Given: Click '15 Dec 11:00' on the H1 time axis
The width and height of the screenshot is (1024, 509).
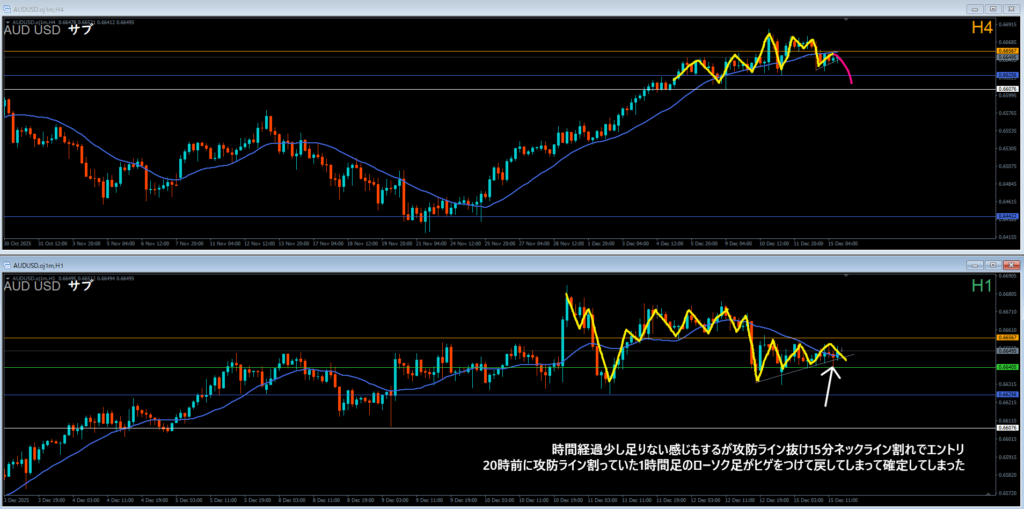Looking at the screenshot, I should tap(844, 499).
